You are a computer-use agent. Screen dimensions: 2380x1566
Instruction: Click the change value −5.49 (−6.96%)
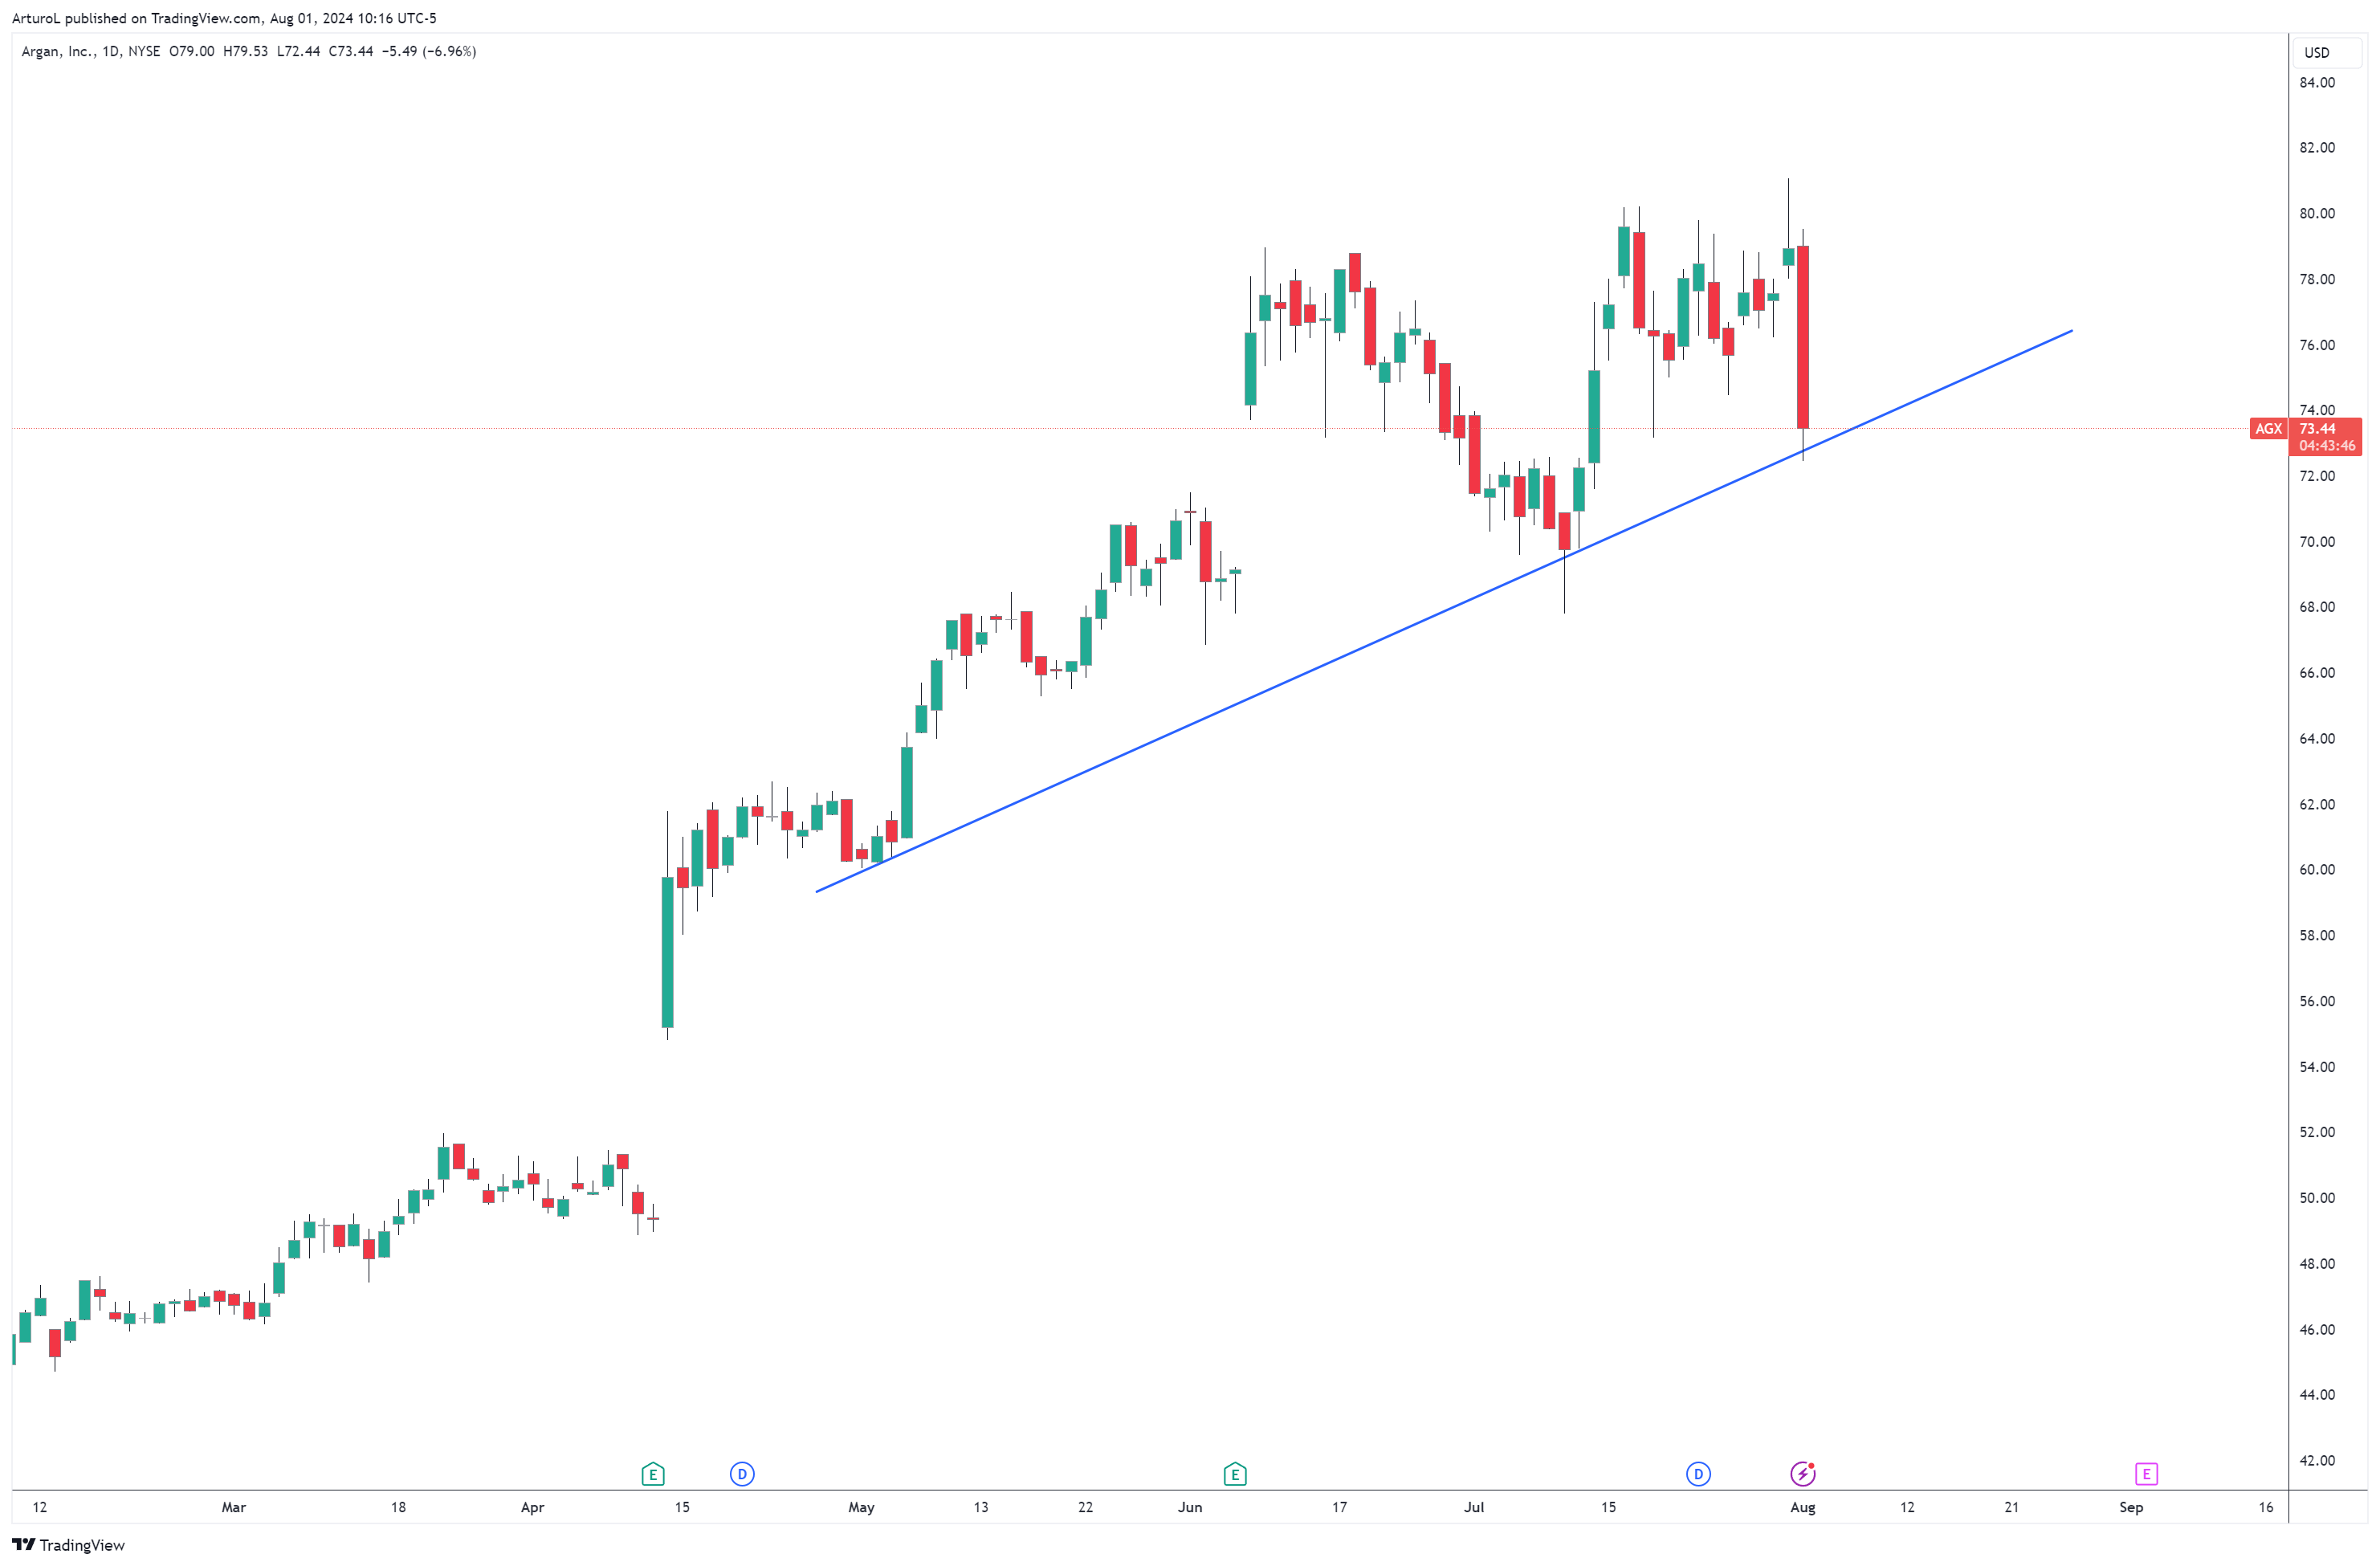429,51
